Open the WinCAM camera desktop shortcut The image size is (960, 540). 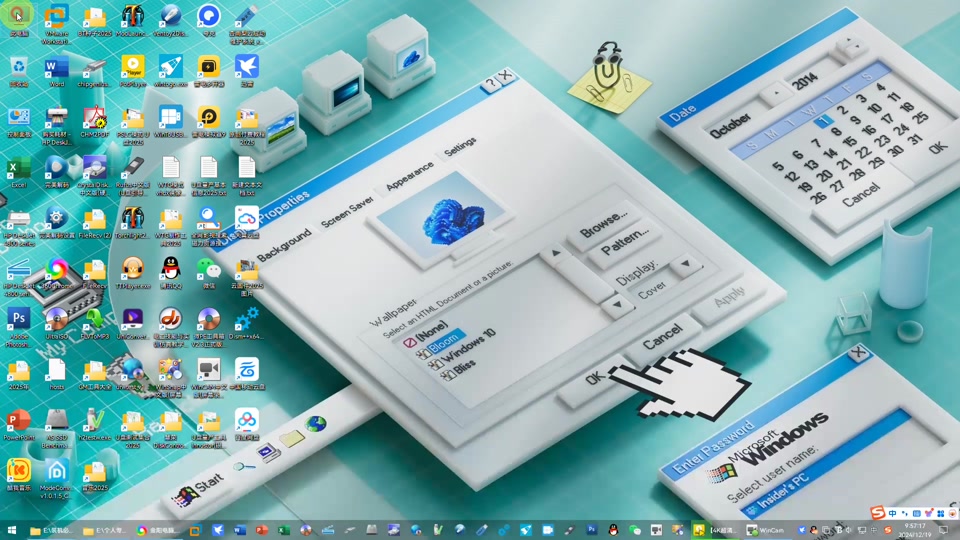click(209, 378)
